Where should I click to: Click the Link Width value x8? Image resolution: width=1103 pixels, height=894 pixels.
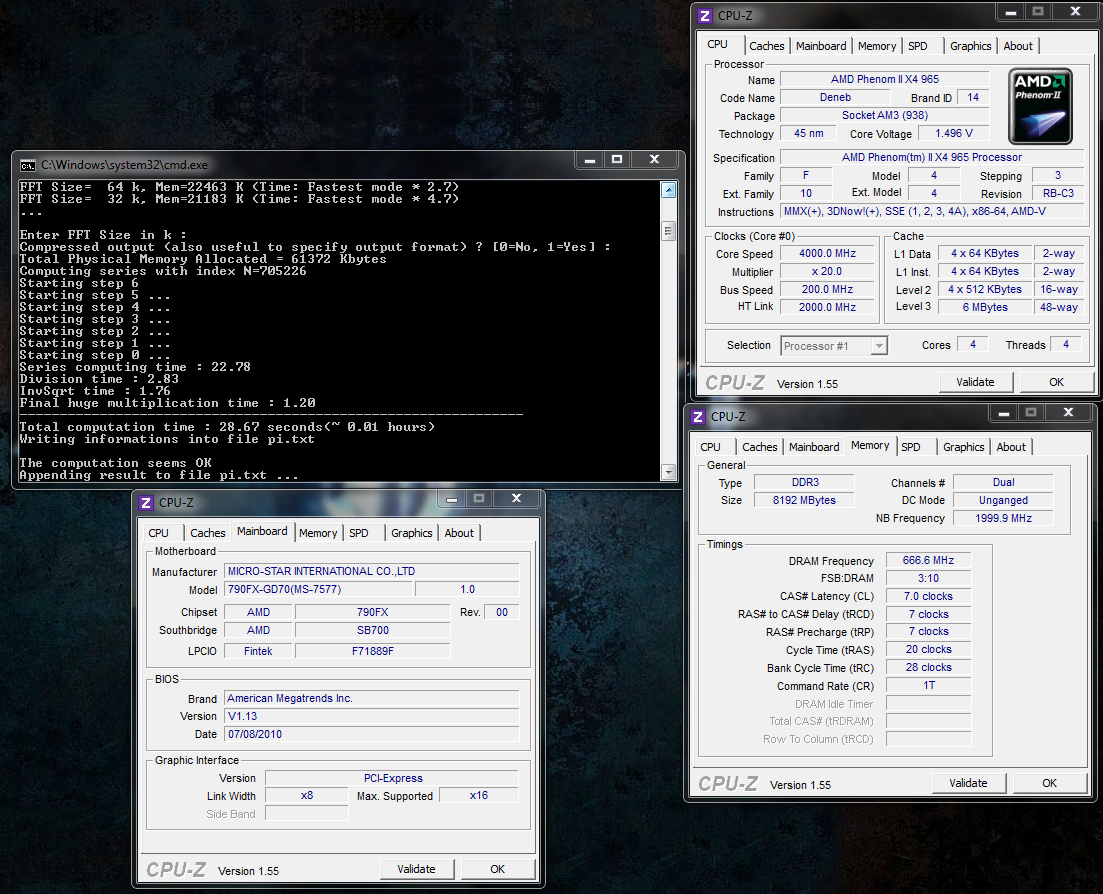pos(307,796)
